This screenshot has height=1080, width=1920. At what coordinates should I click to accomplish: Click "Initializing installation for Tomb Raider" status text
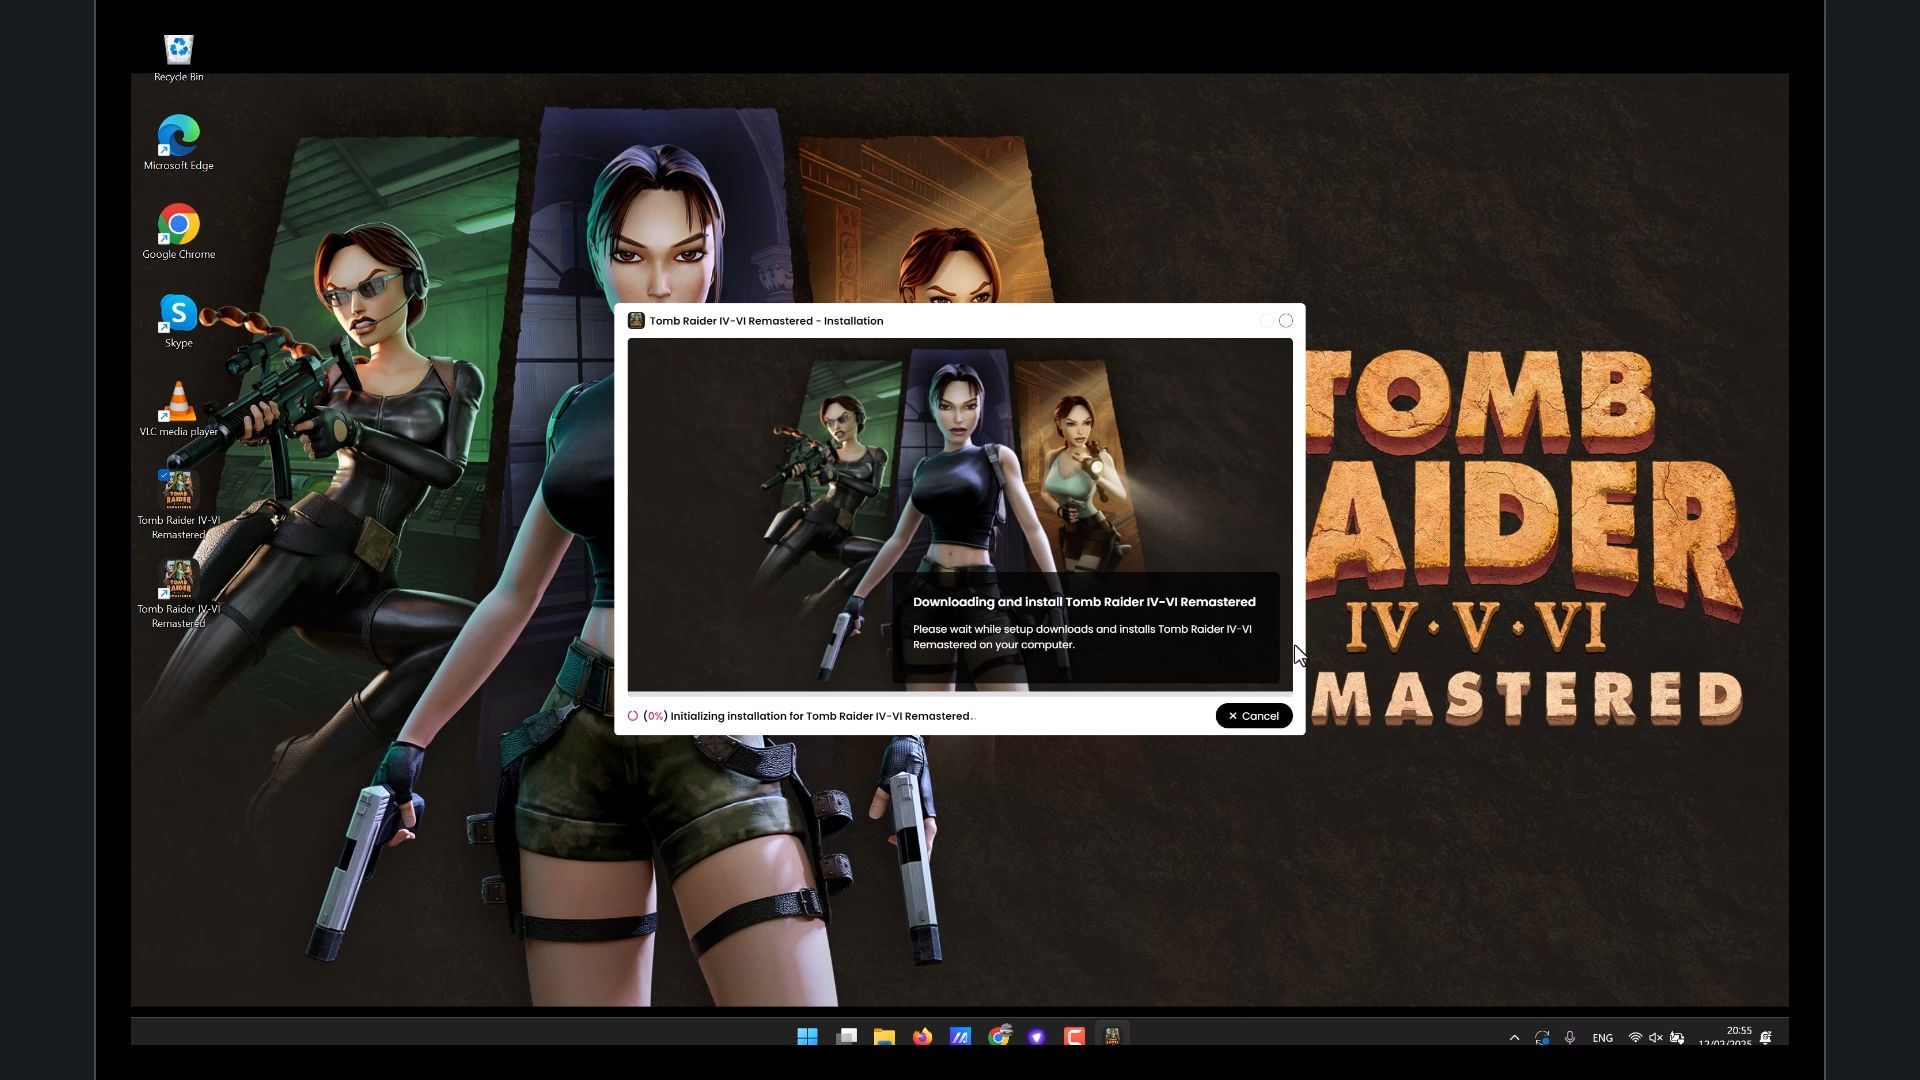tap(822, 716)
